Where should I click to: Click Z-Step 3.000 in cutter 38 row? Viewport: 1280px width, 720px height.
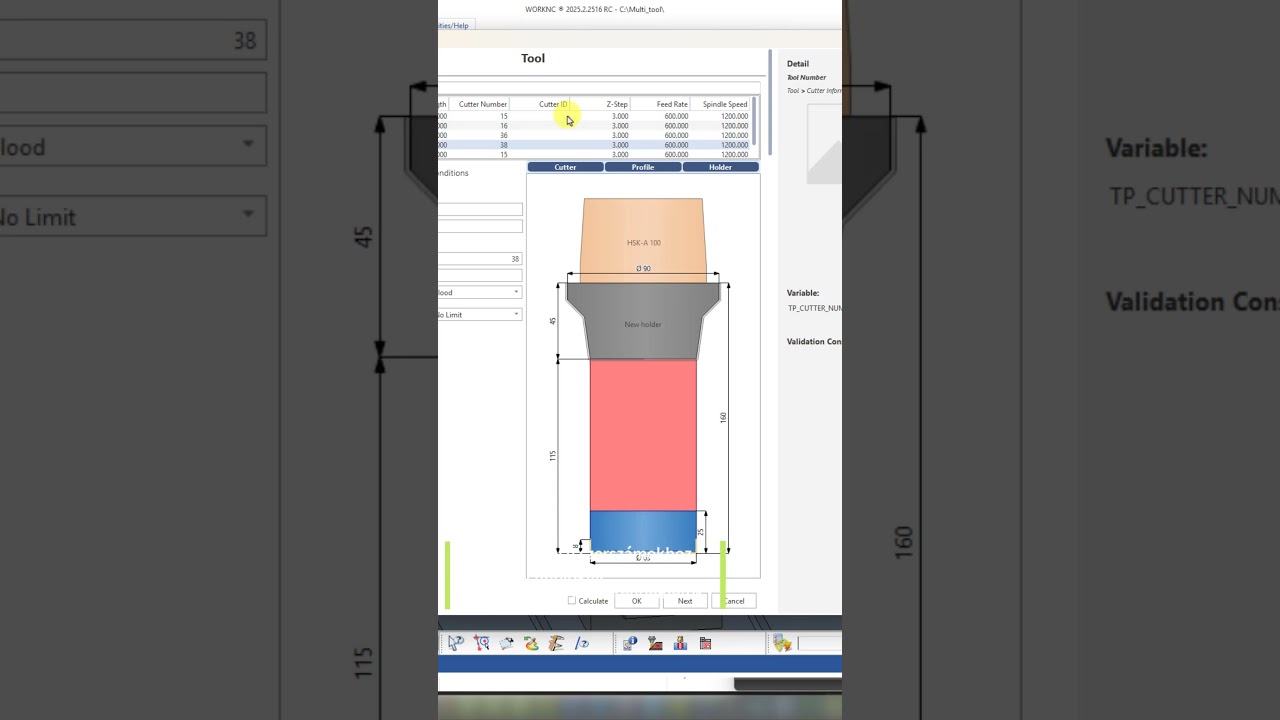pos(620,145)
